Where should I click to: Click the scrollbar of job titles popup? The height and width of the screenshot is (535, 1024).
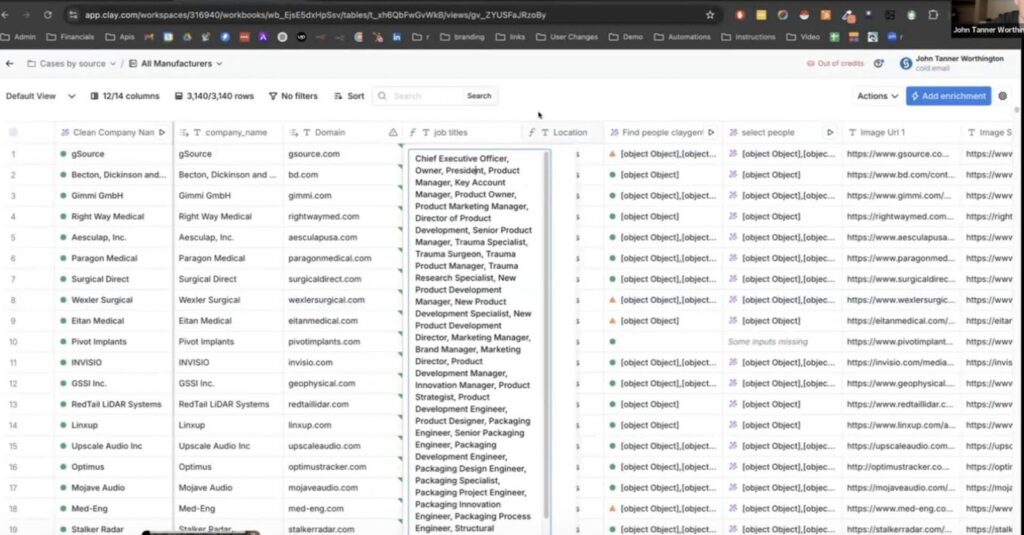pos(546,336)
